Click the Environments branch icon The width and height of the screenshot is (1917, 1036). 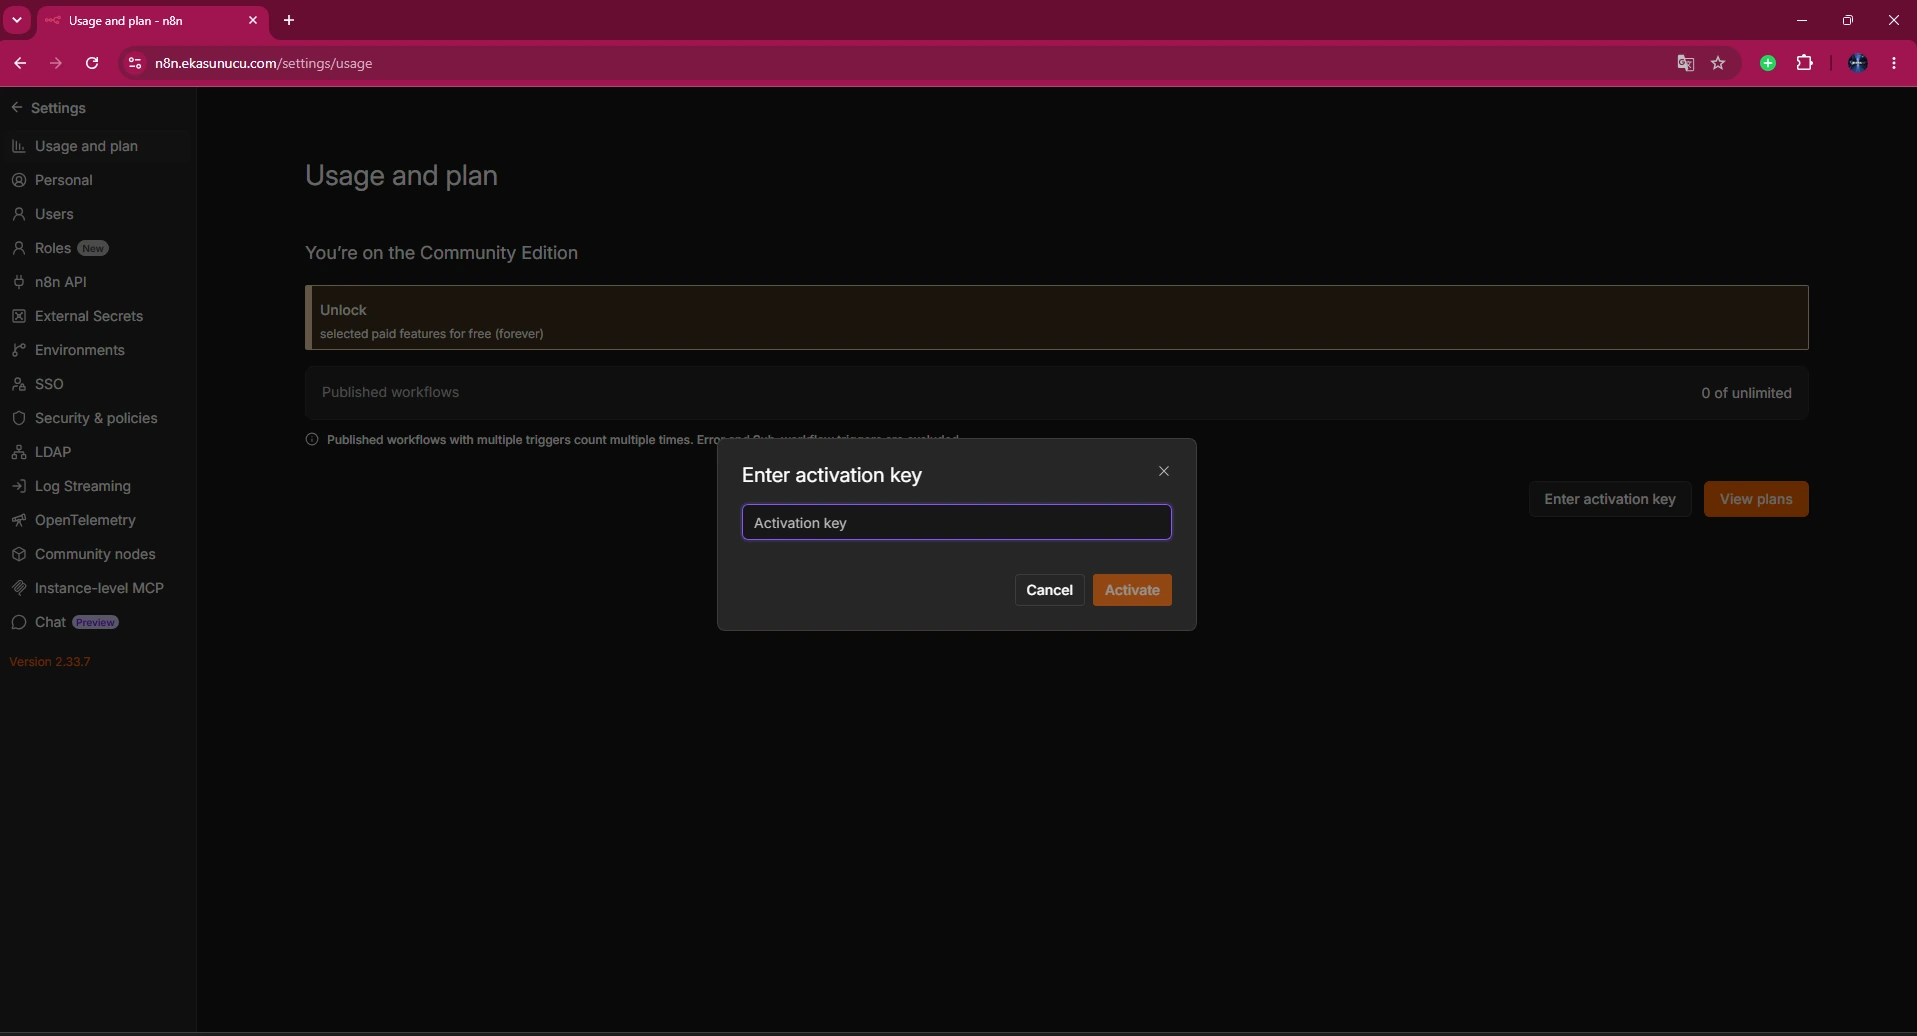pyautogui.click(x=18, y=350)
